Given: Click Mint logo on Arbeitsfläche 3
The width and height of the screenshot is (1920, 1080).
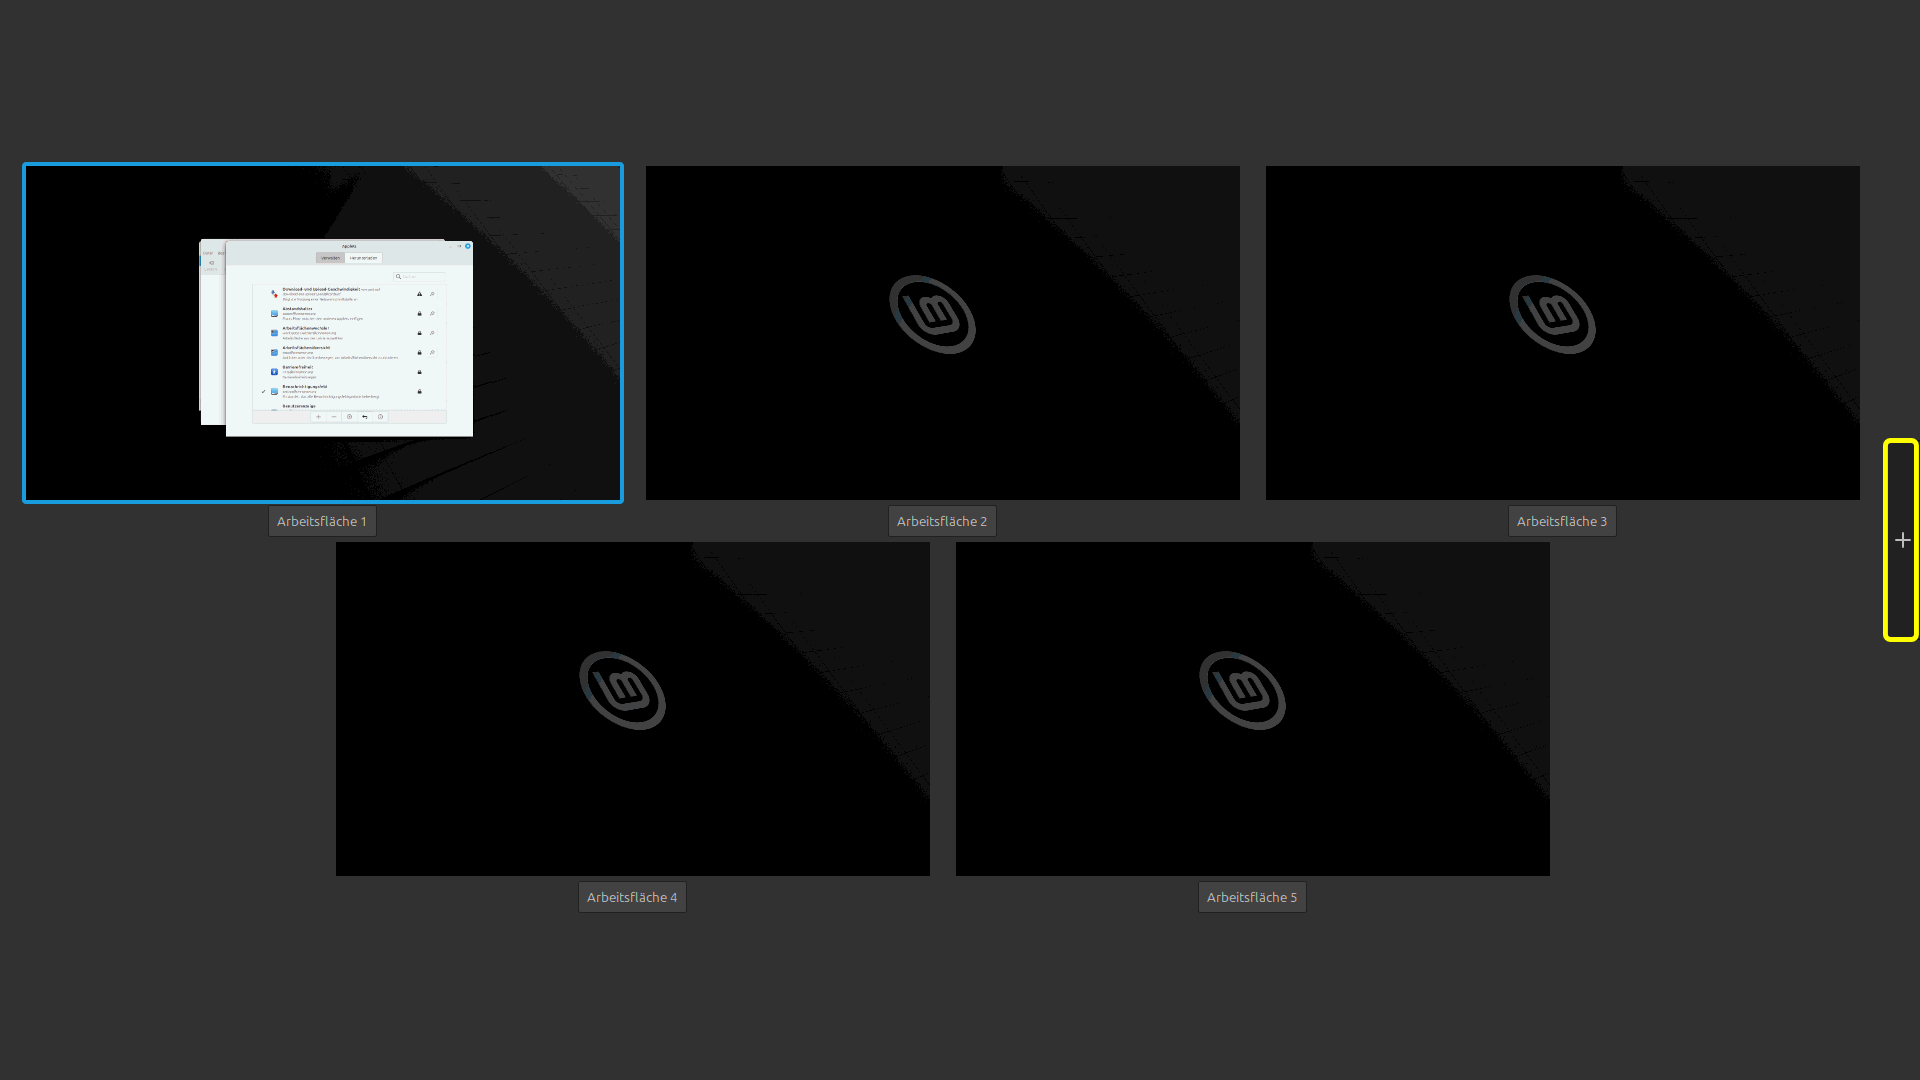Looking at the screenshot, I should point(1552,314).
